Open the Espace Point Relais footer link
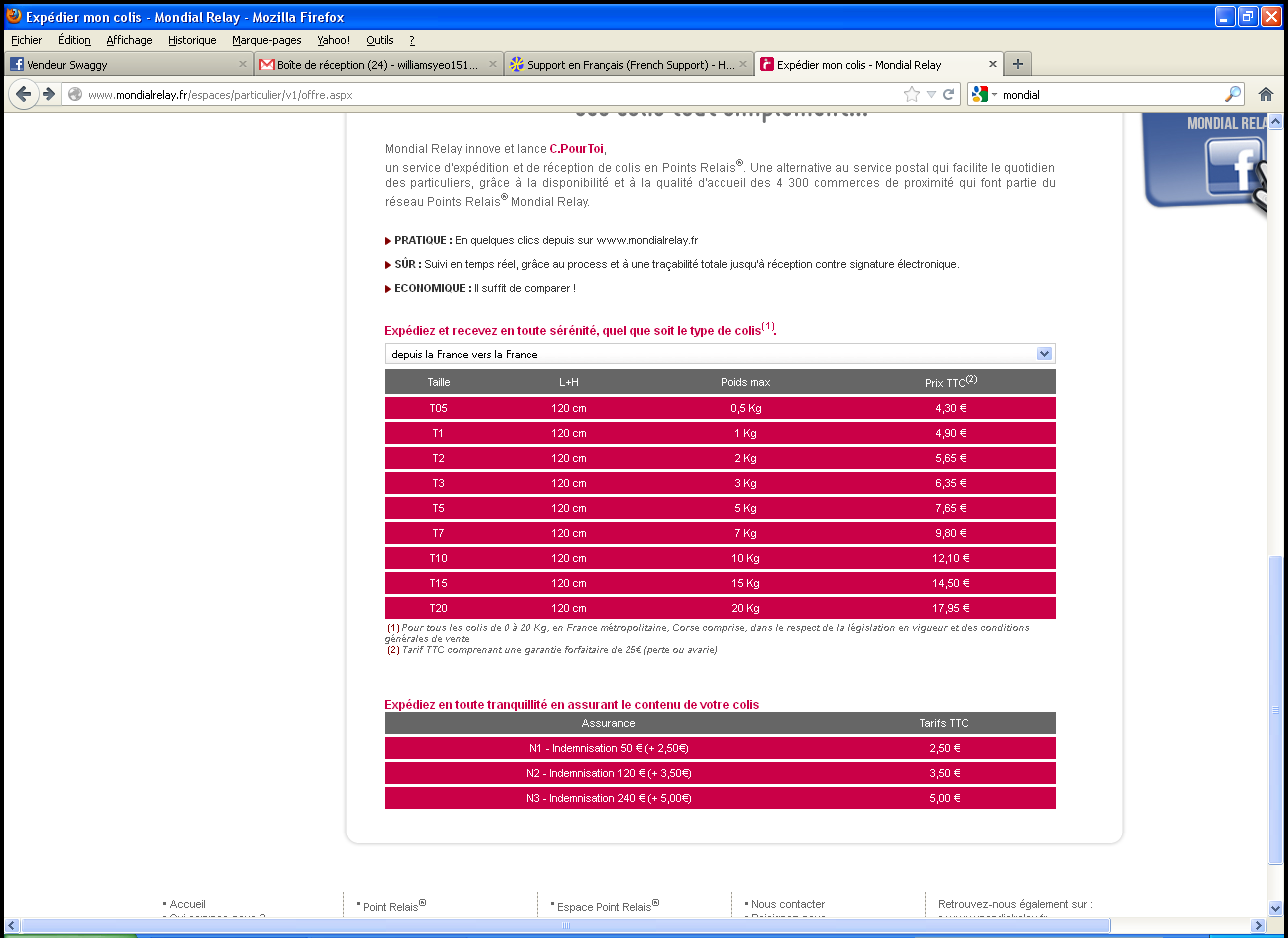 point(607,906)
